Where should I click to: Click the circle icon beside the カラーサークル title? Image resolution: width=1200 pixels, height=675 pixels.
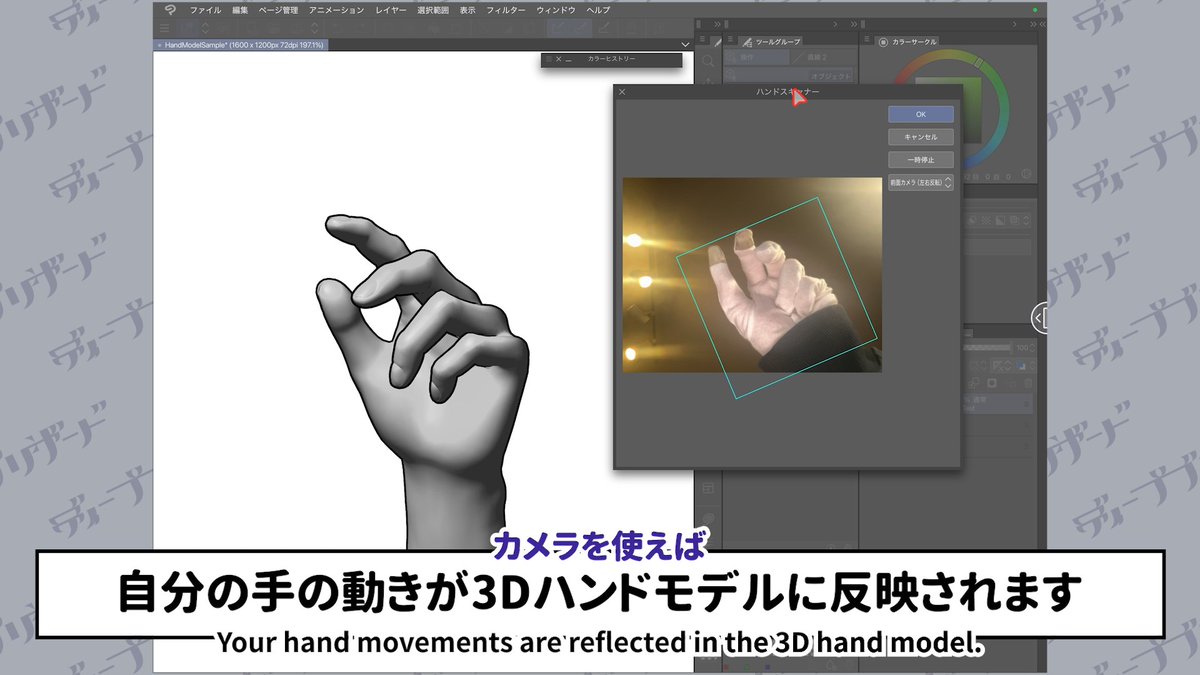coord(883,40)
